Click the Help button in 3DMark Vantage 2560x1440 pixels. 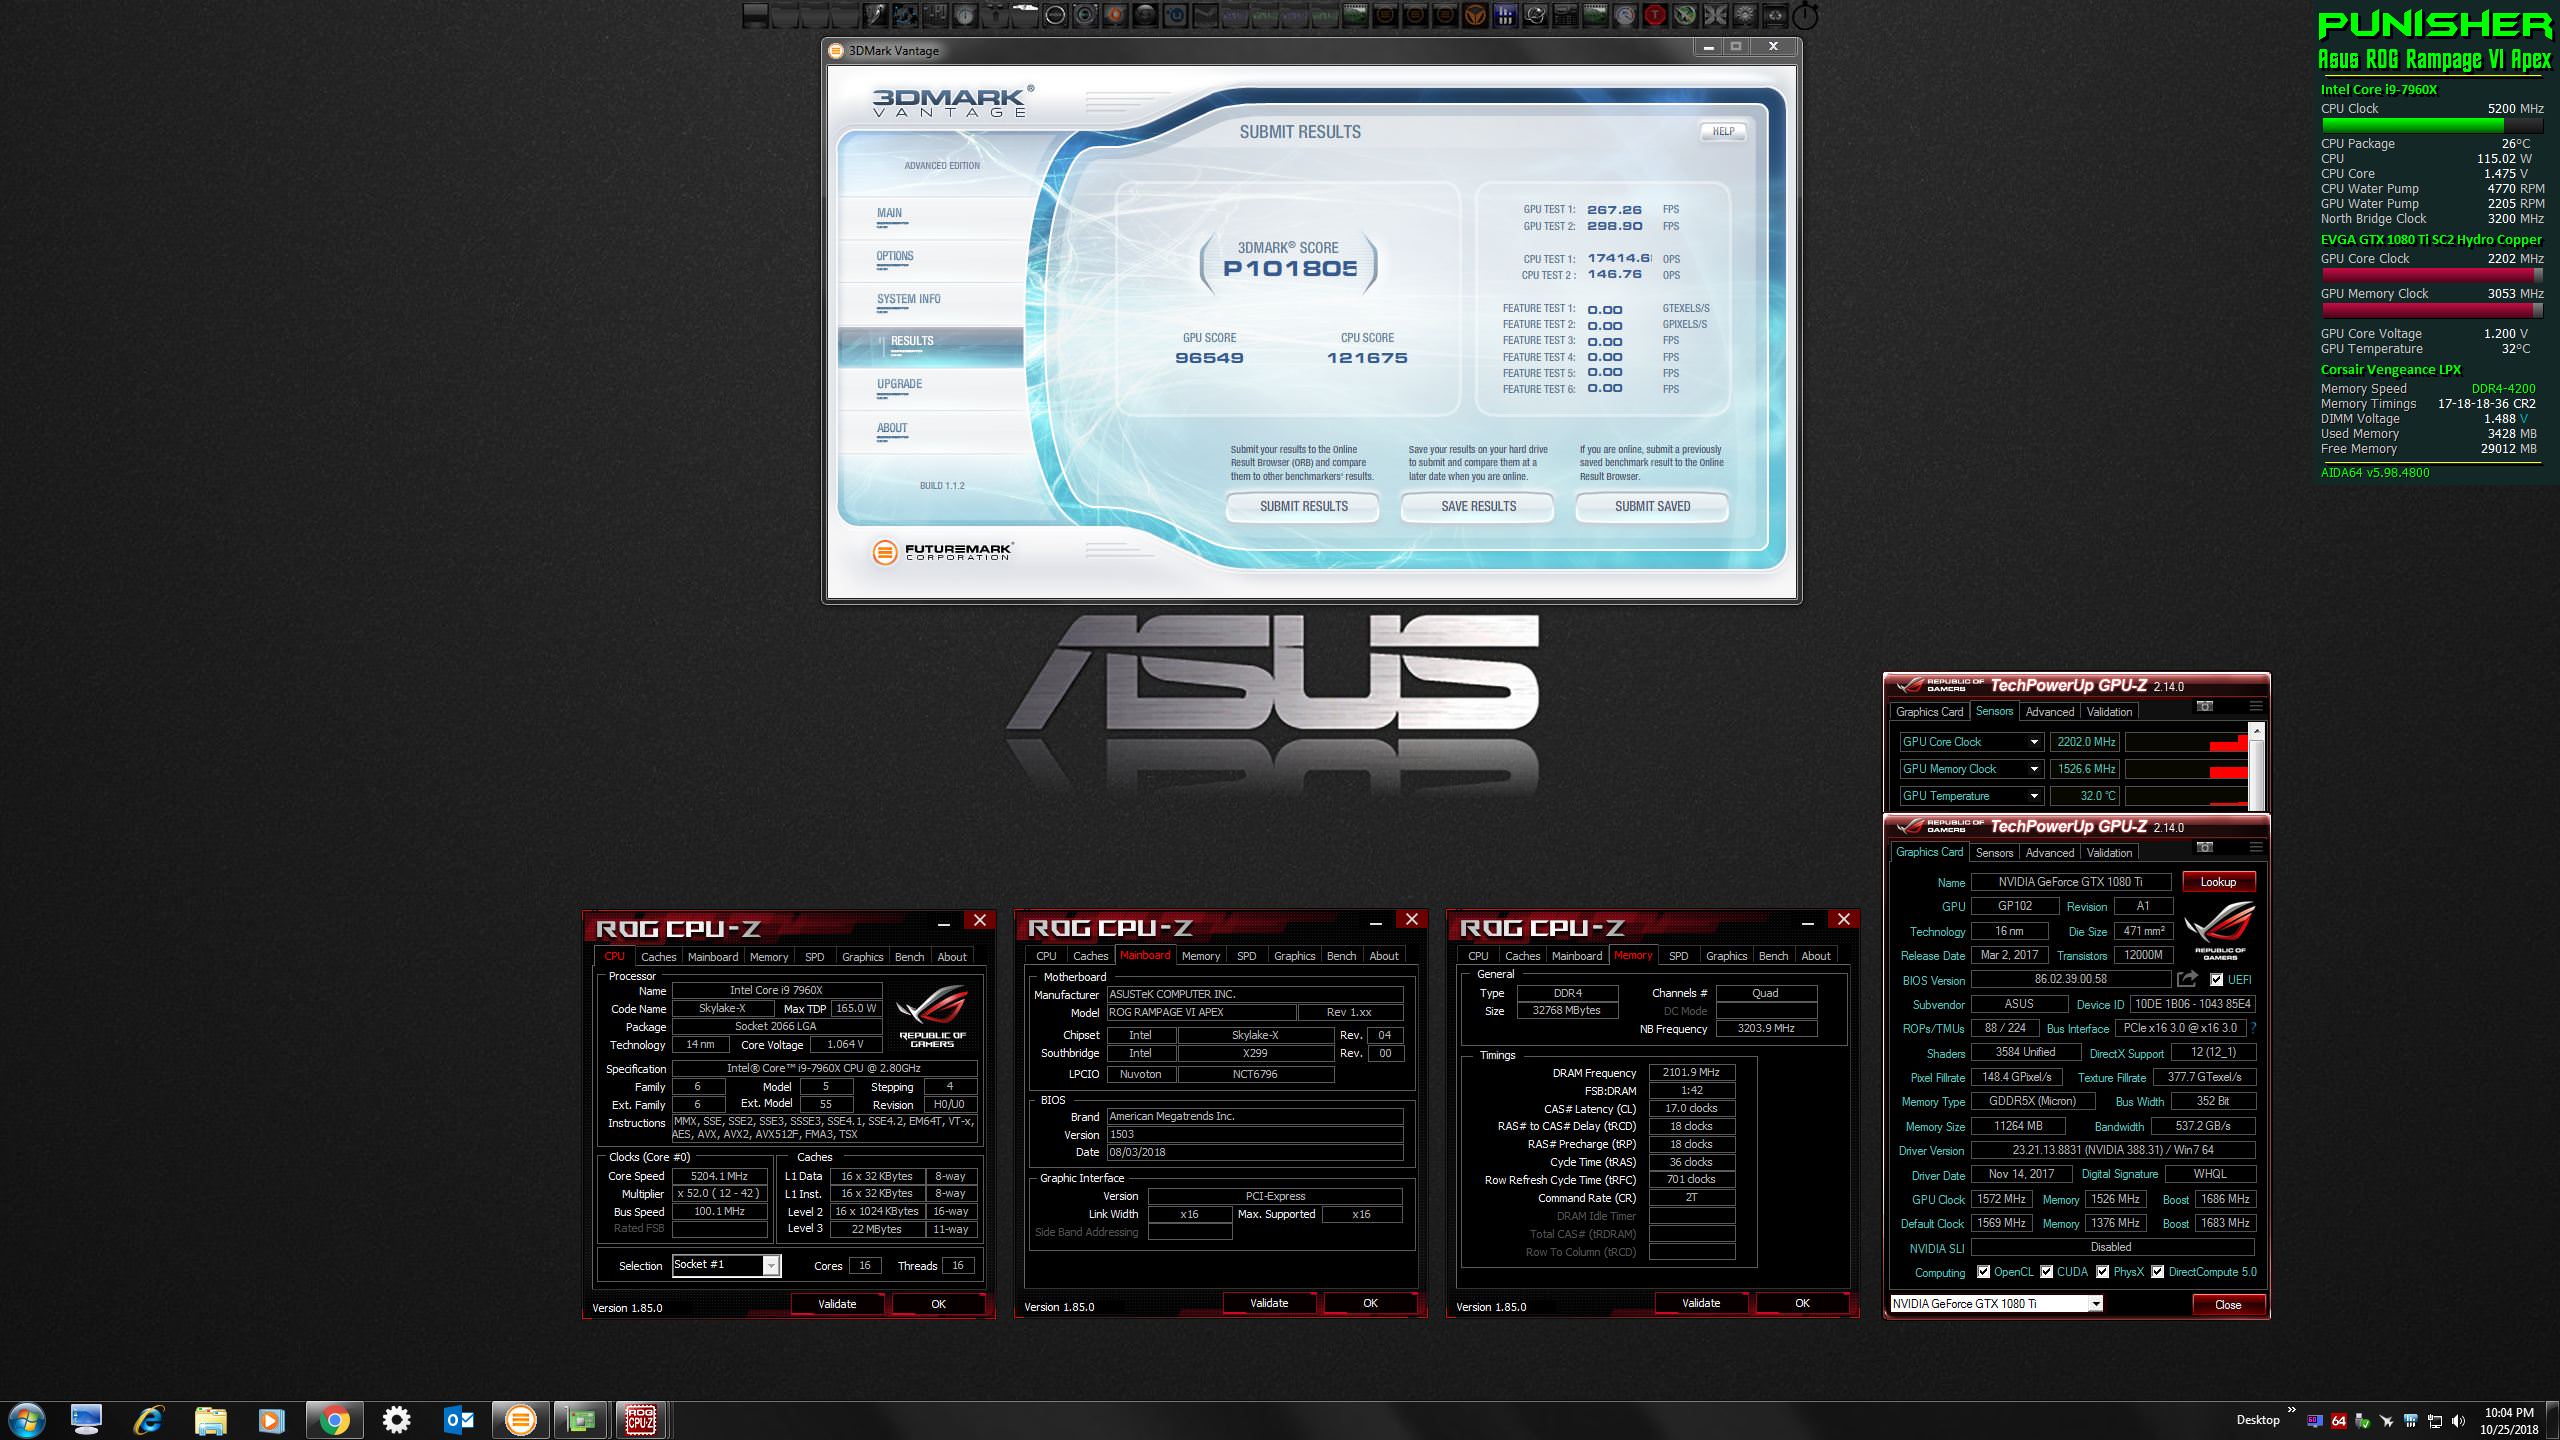tap(1723, 131)
